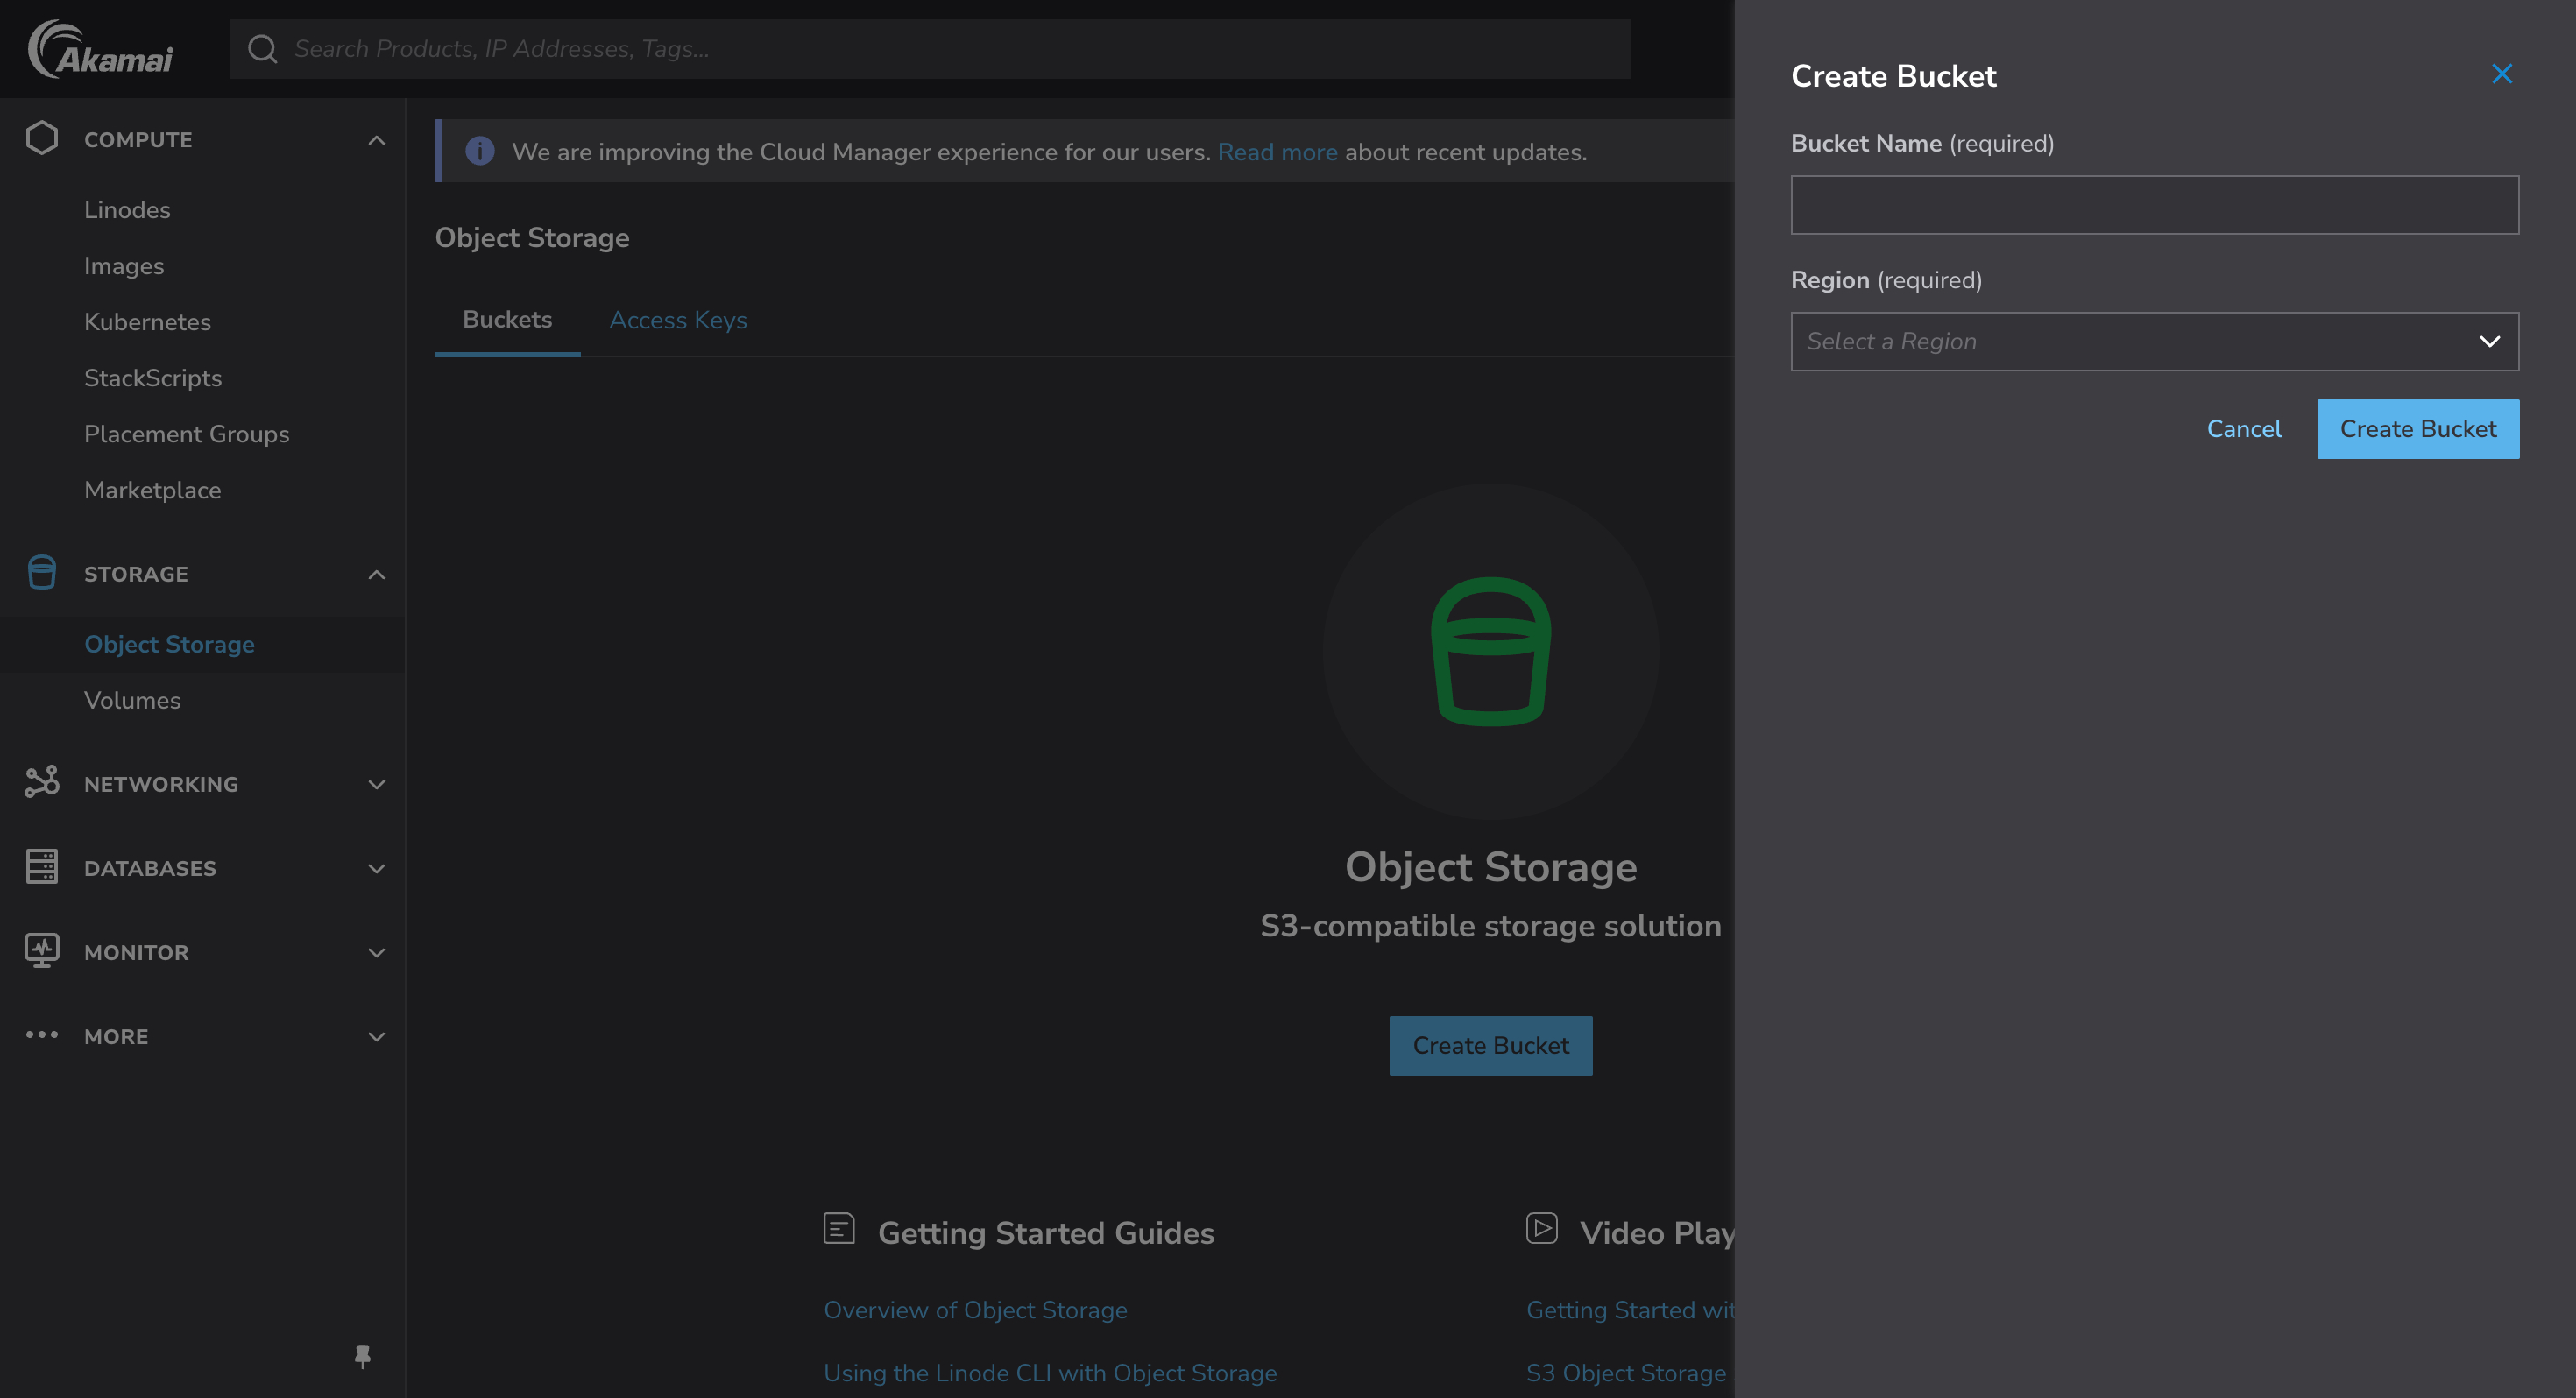Click the Create Bucket button in the drawer
Viewport: 2576px width, 1398px height.
click(2418, 428)
